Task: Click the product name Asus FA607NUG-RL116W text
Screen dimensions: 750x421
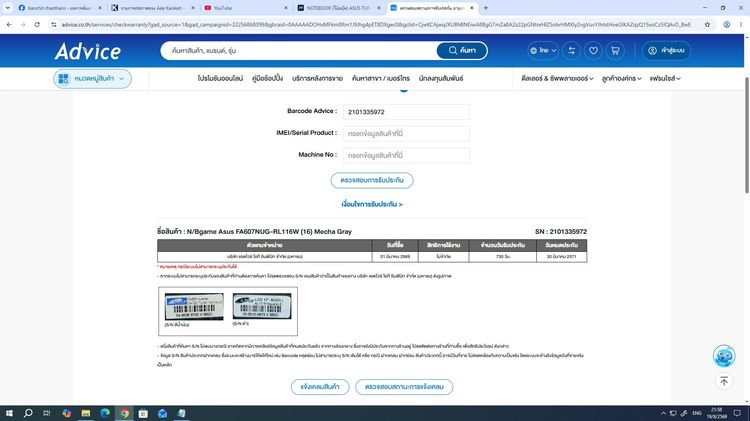Action: click(x=269, y=232)
